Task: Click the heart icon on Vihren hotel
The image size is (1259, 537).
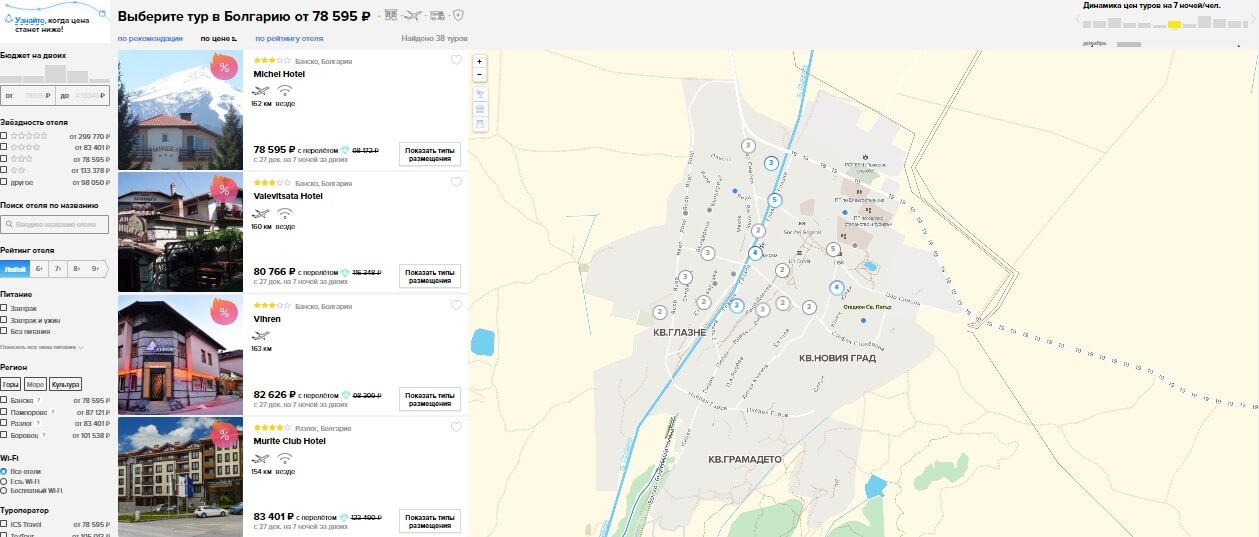Action: tap(456, 305)
